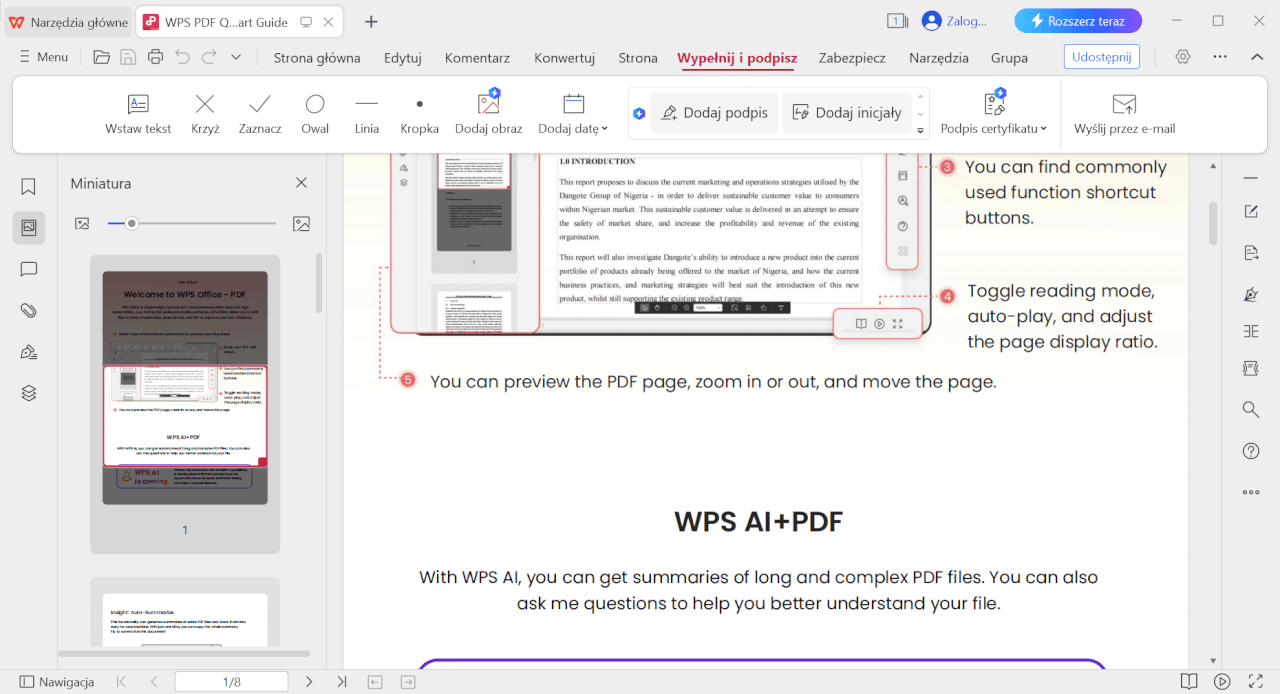Click the Rozszerz teraz upgrade button
Screen dimensions: 1280x694
coord(1078,21)
